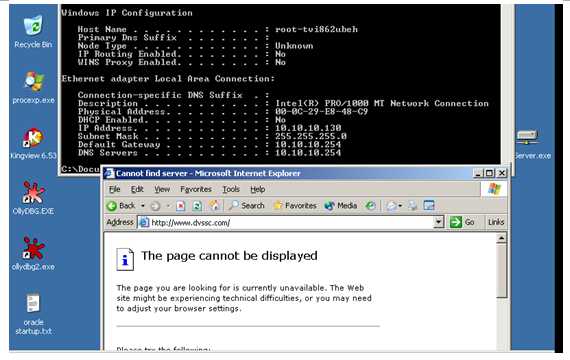Close the Internet Explorer window
Image resolution: width=570 pixels, height=360 pixels.
tap(502, 173)
